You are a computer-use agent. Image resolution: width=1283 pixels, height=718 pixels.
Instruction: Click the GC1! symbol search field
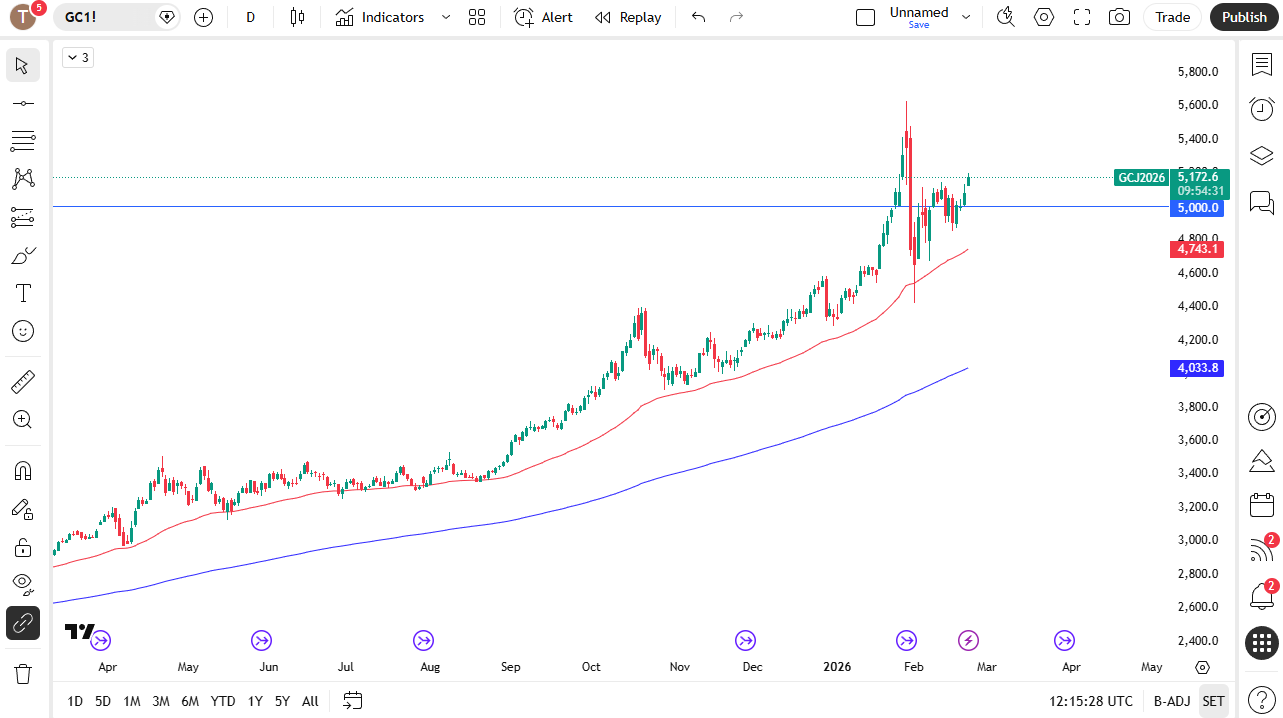click(x=116, y=17)
